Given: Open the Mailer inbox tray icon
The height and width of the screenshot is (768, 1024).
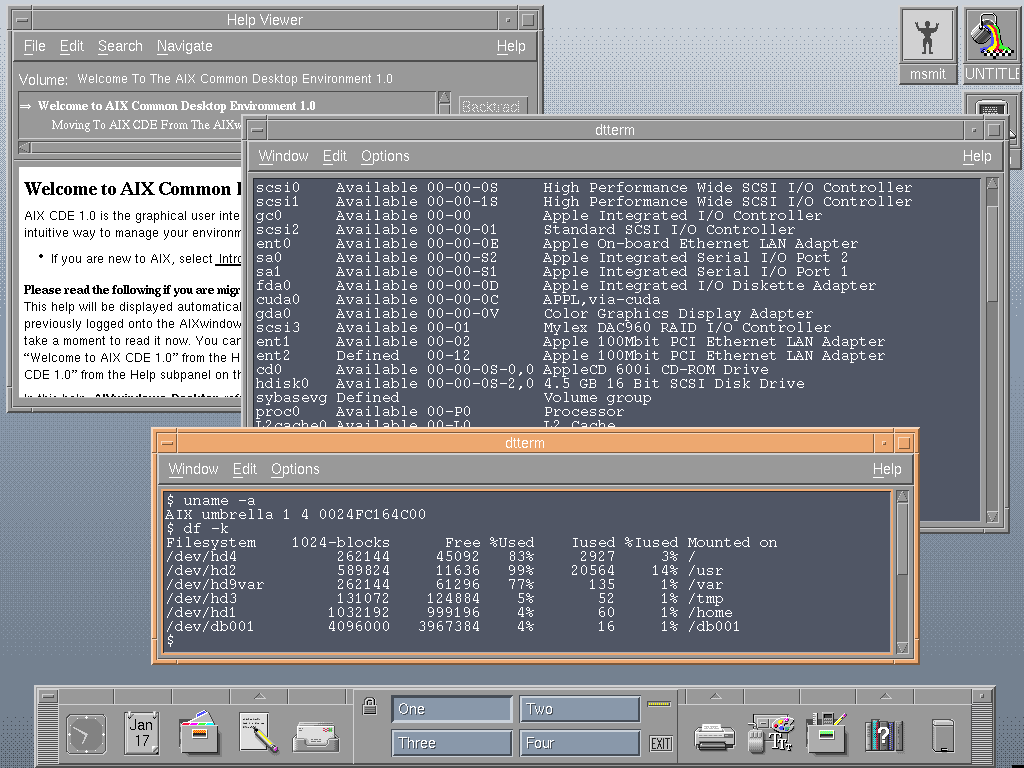Looking at the screenshot, I should click(316, 735).
